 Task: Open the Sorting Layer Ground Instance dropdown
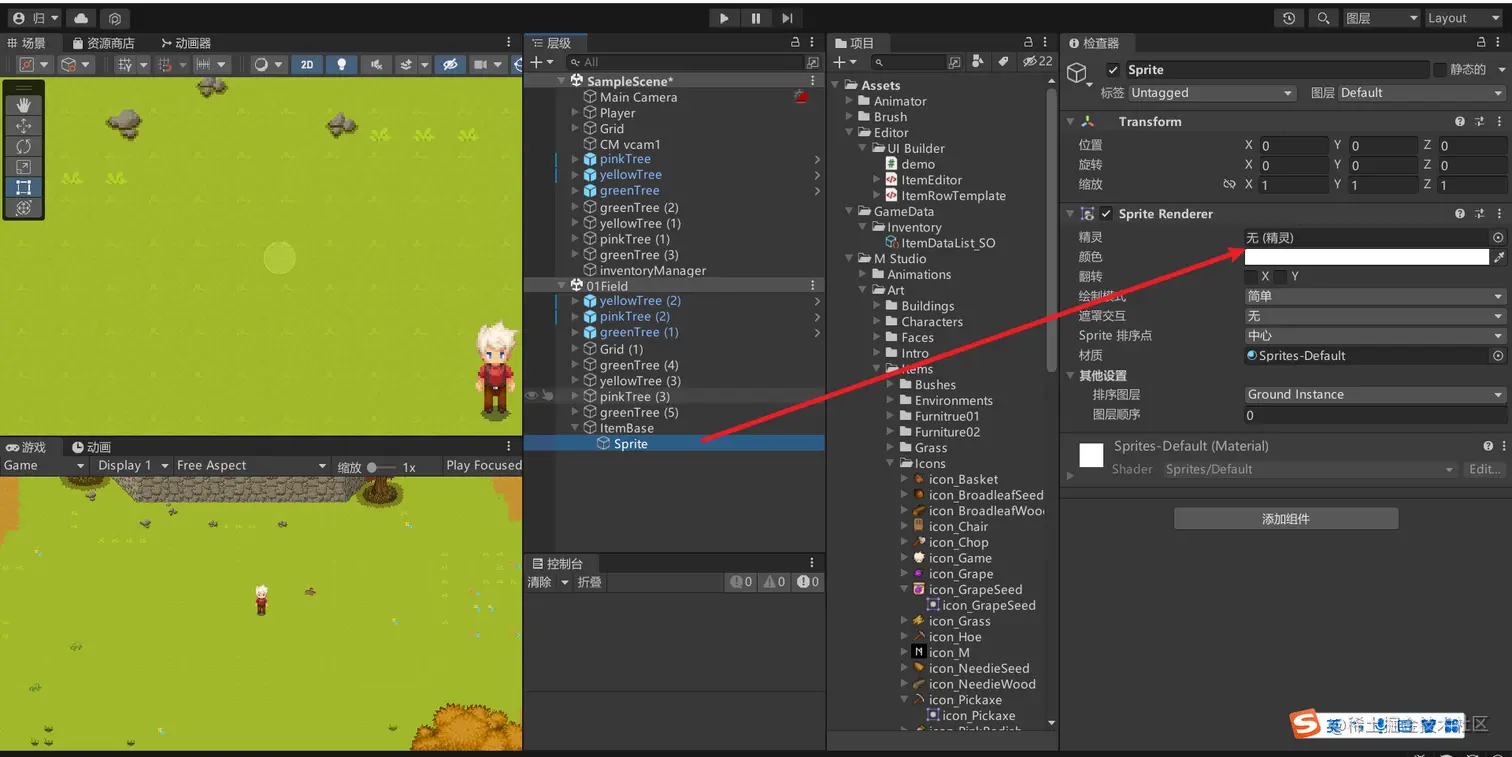pos(1375,395)
